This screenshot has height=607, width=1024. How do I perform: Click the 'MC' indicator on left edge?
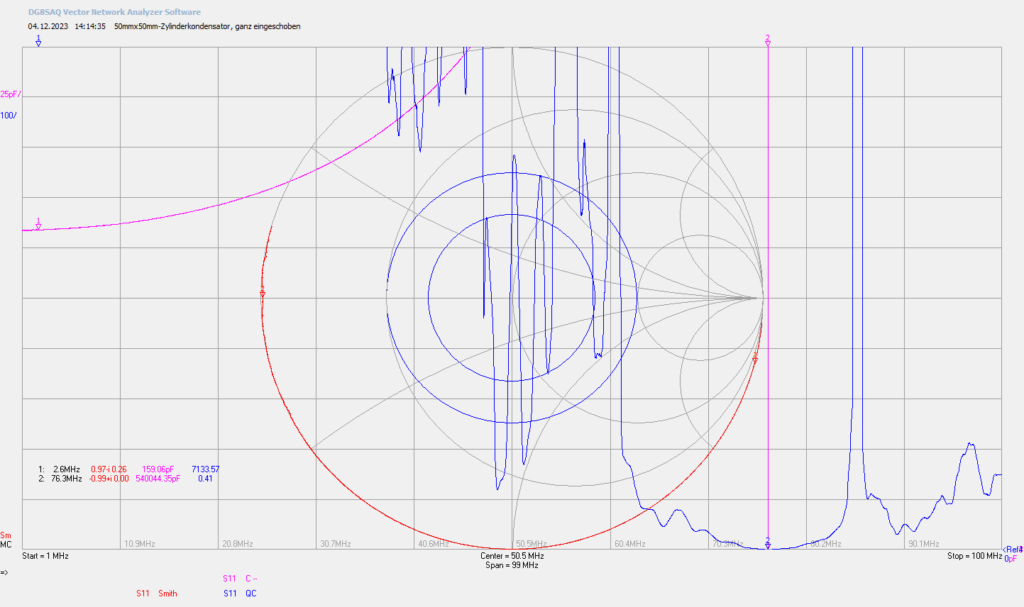point(6,544)
